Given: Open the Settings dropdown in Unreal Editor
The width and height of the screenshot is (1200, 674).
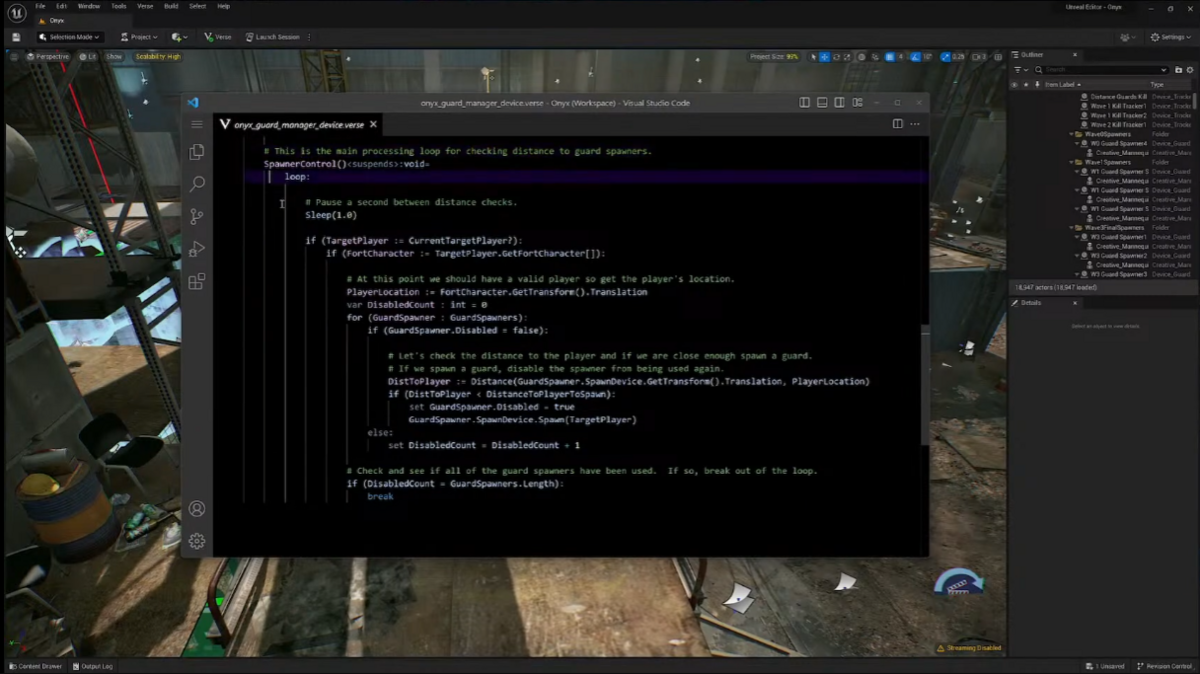Looking at the screenshot, I should (1169, 37).
